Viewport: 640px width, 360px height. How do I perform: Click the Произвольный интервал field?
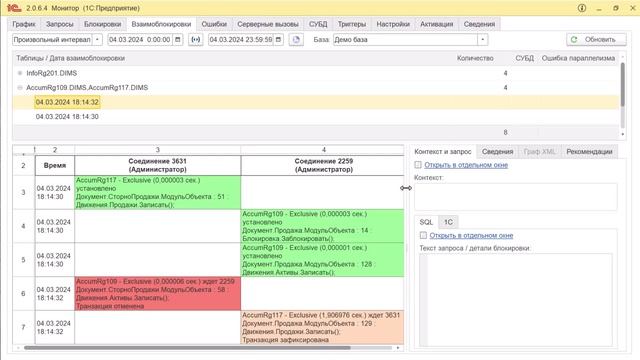(52, 40)
